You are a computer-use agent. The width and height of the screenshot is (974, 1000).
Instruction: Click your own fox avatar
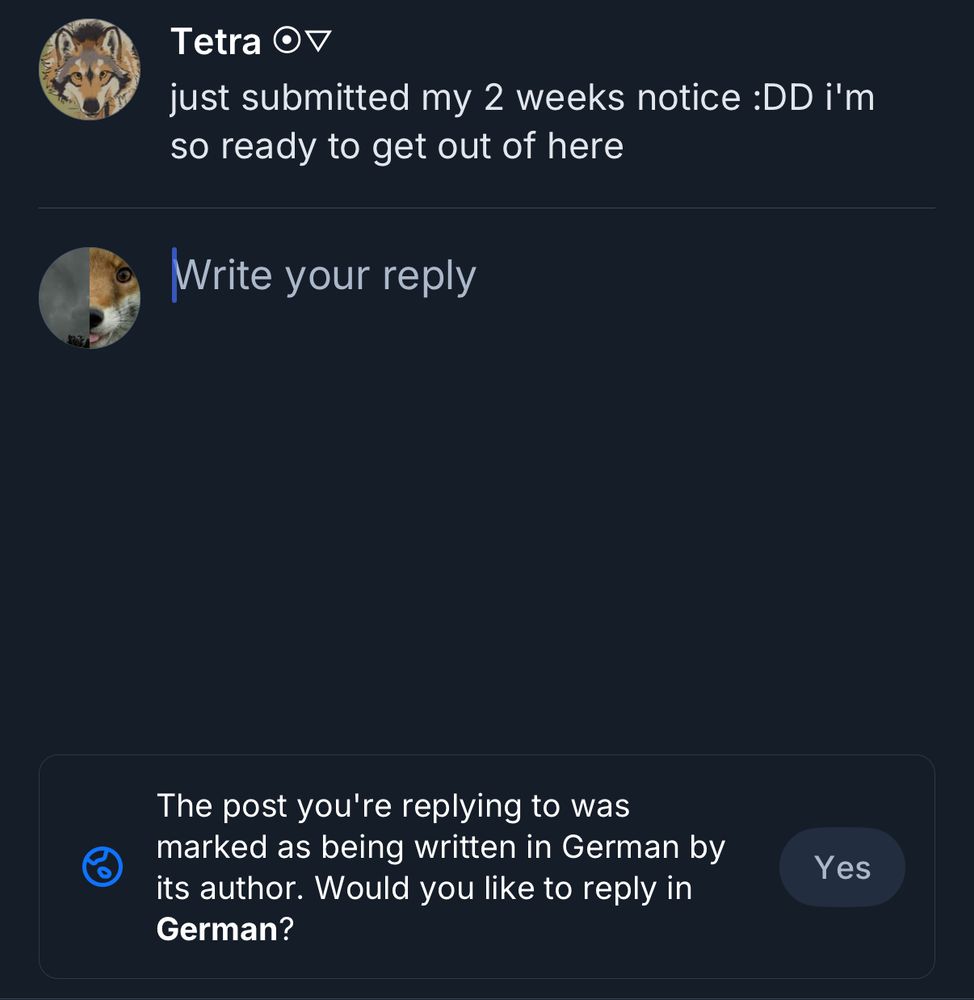click(89, 298)
